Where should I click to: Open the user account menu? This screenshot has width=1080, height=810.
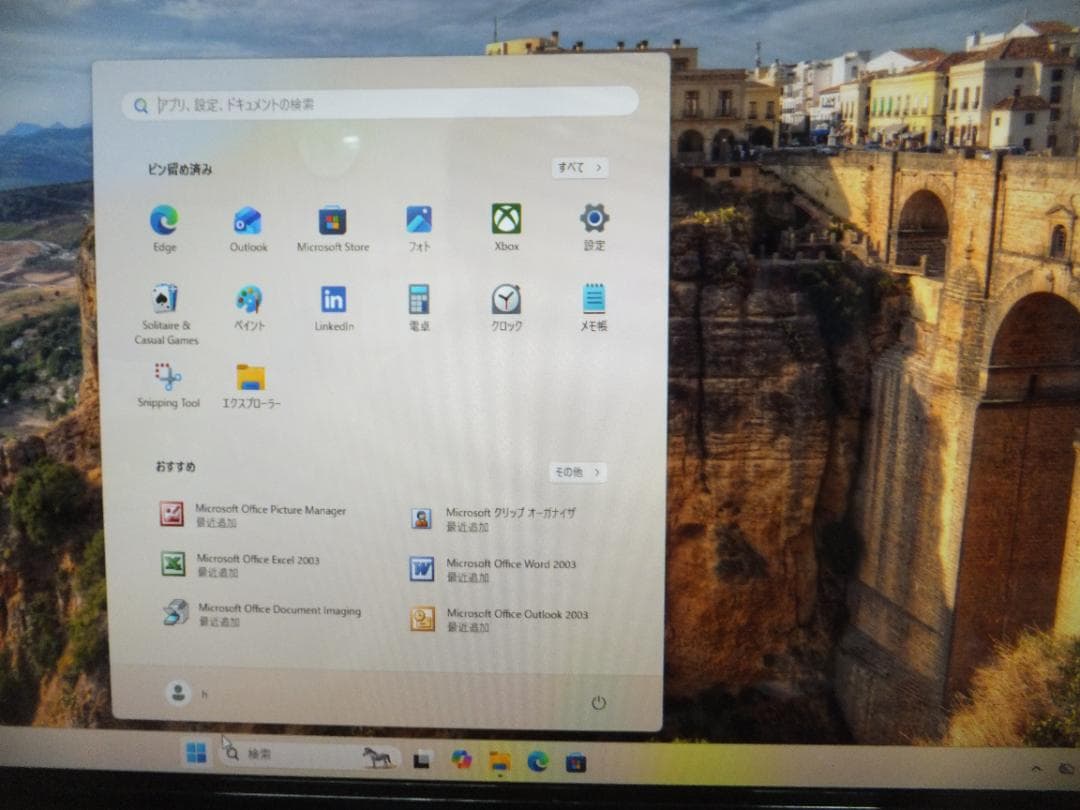pyautogui.click(x=177, y=692)
